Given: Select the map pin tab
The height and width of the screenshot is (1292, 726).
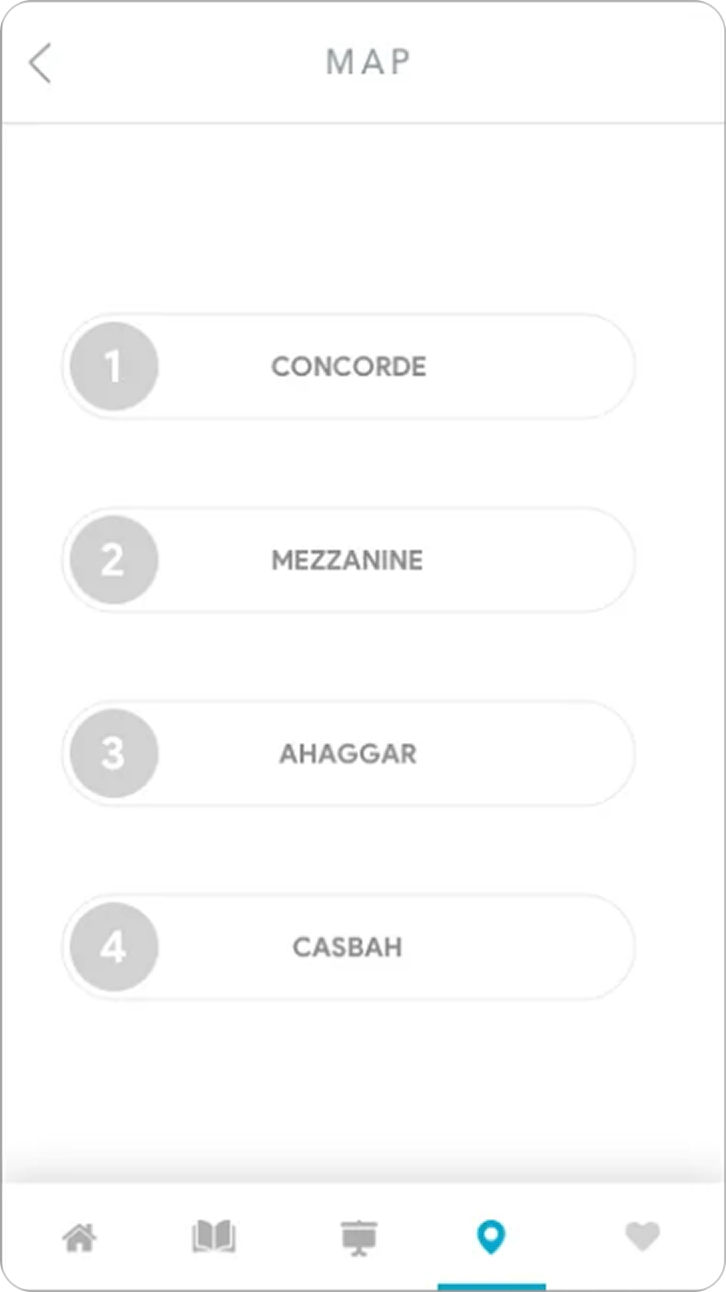Looking at the screenshot, I should (491, 1238).
